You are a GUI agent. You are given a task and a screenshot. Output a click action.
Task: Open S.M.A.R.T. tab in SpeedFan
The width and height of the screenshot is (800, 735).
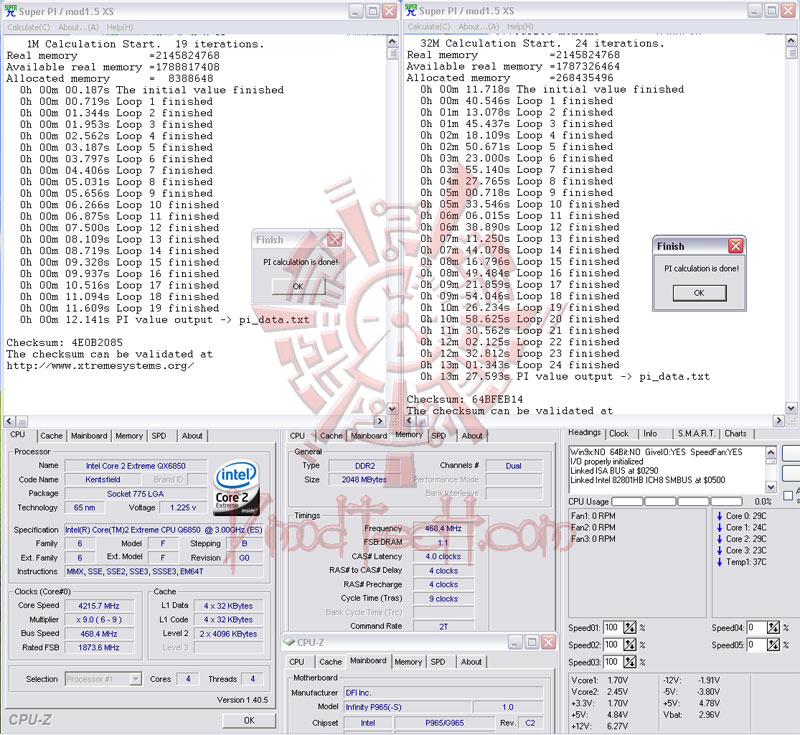[697, 434]
